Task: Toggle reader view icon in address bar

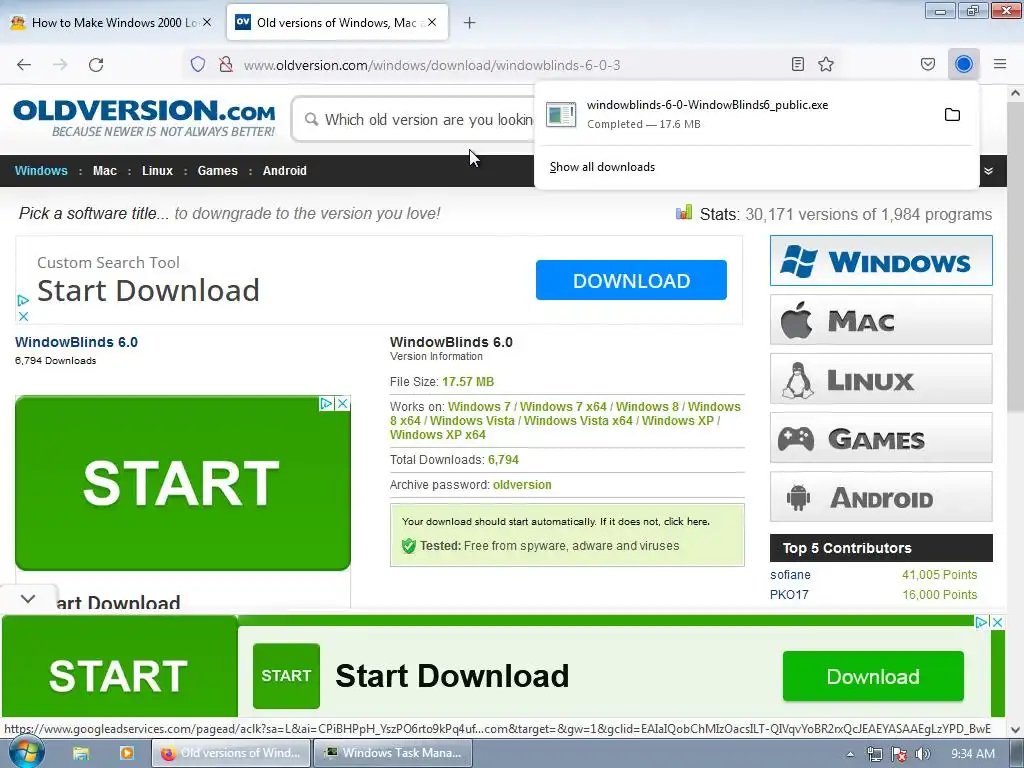Action: click(x=797, y=64)
